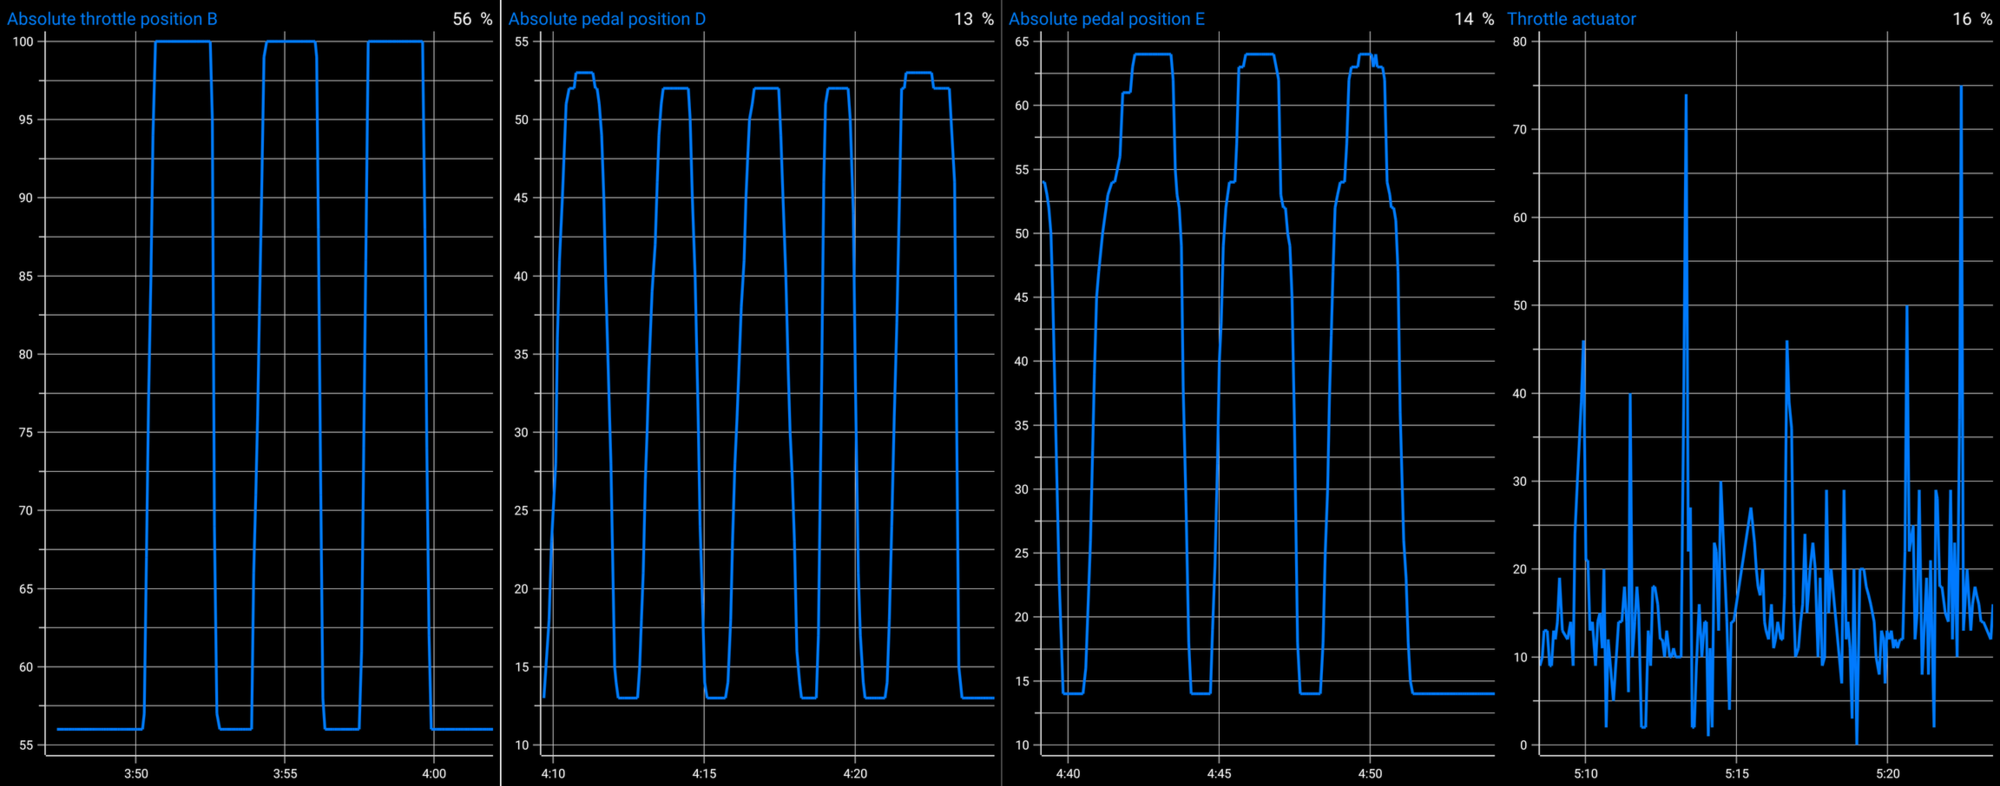2000x786 pixels.
Task: Click the 5:15 time axis label
Action: tap(1737, 773)
